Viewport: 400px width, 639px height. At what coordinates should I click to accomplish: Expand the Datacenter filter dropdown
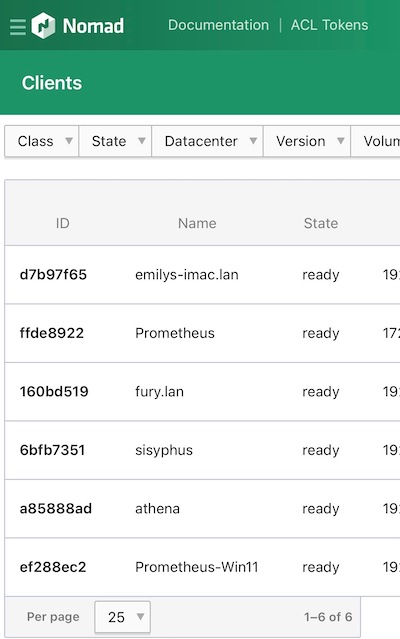pos(207,141)
